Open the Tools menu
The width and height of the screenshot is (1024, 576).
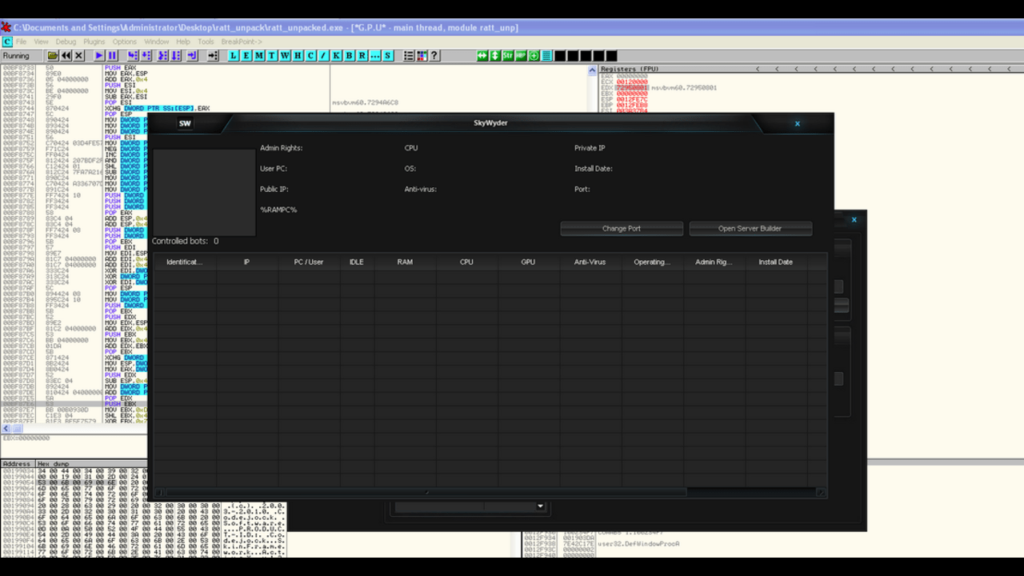tap(206, 42)
